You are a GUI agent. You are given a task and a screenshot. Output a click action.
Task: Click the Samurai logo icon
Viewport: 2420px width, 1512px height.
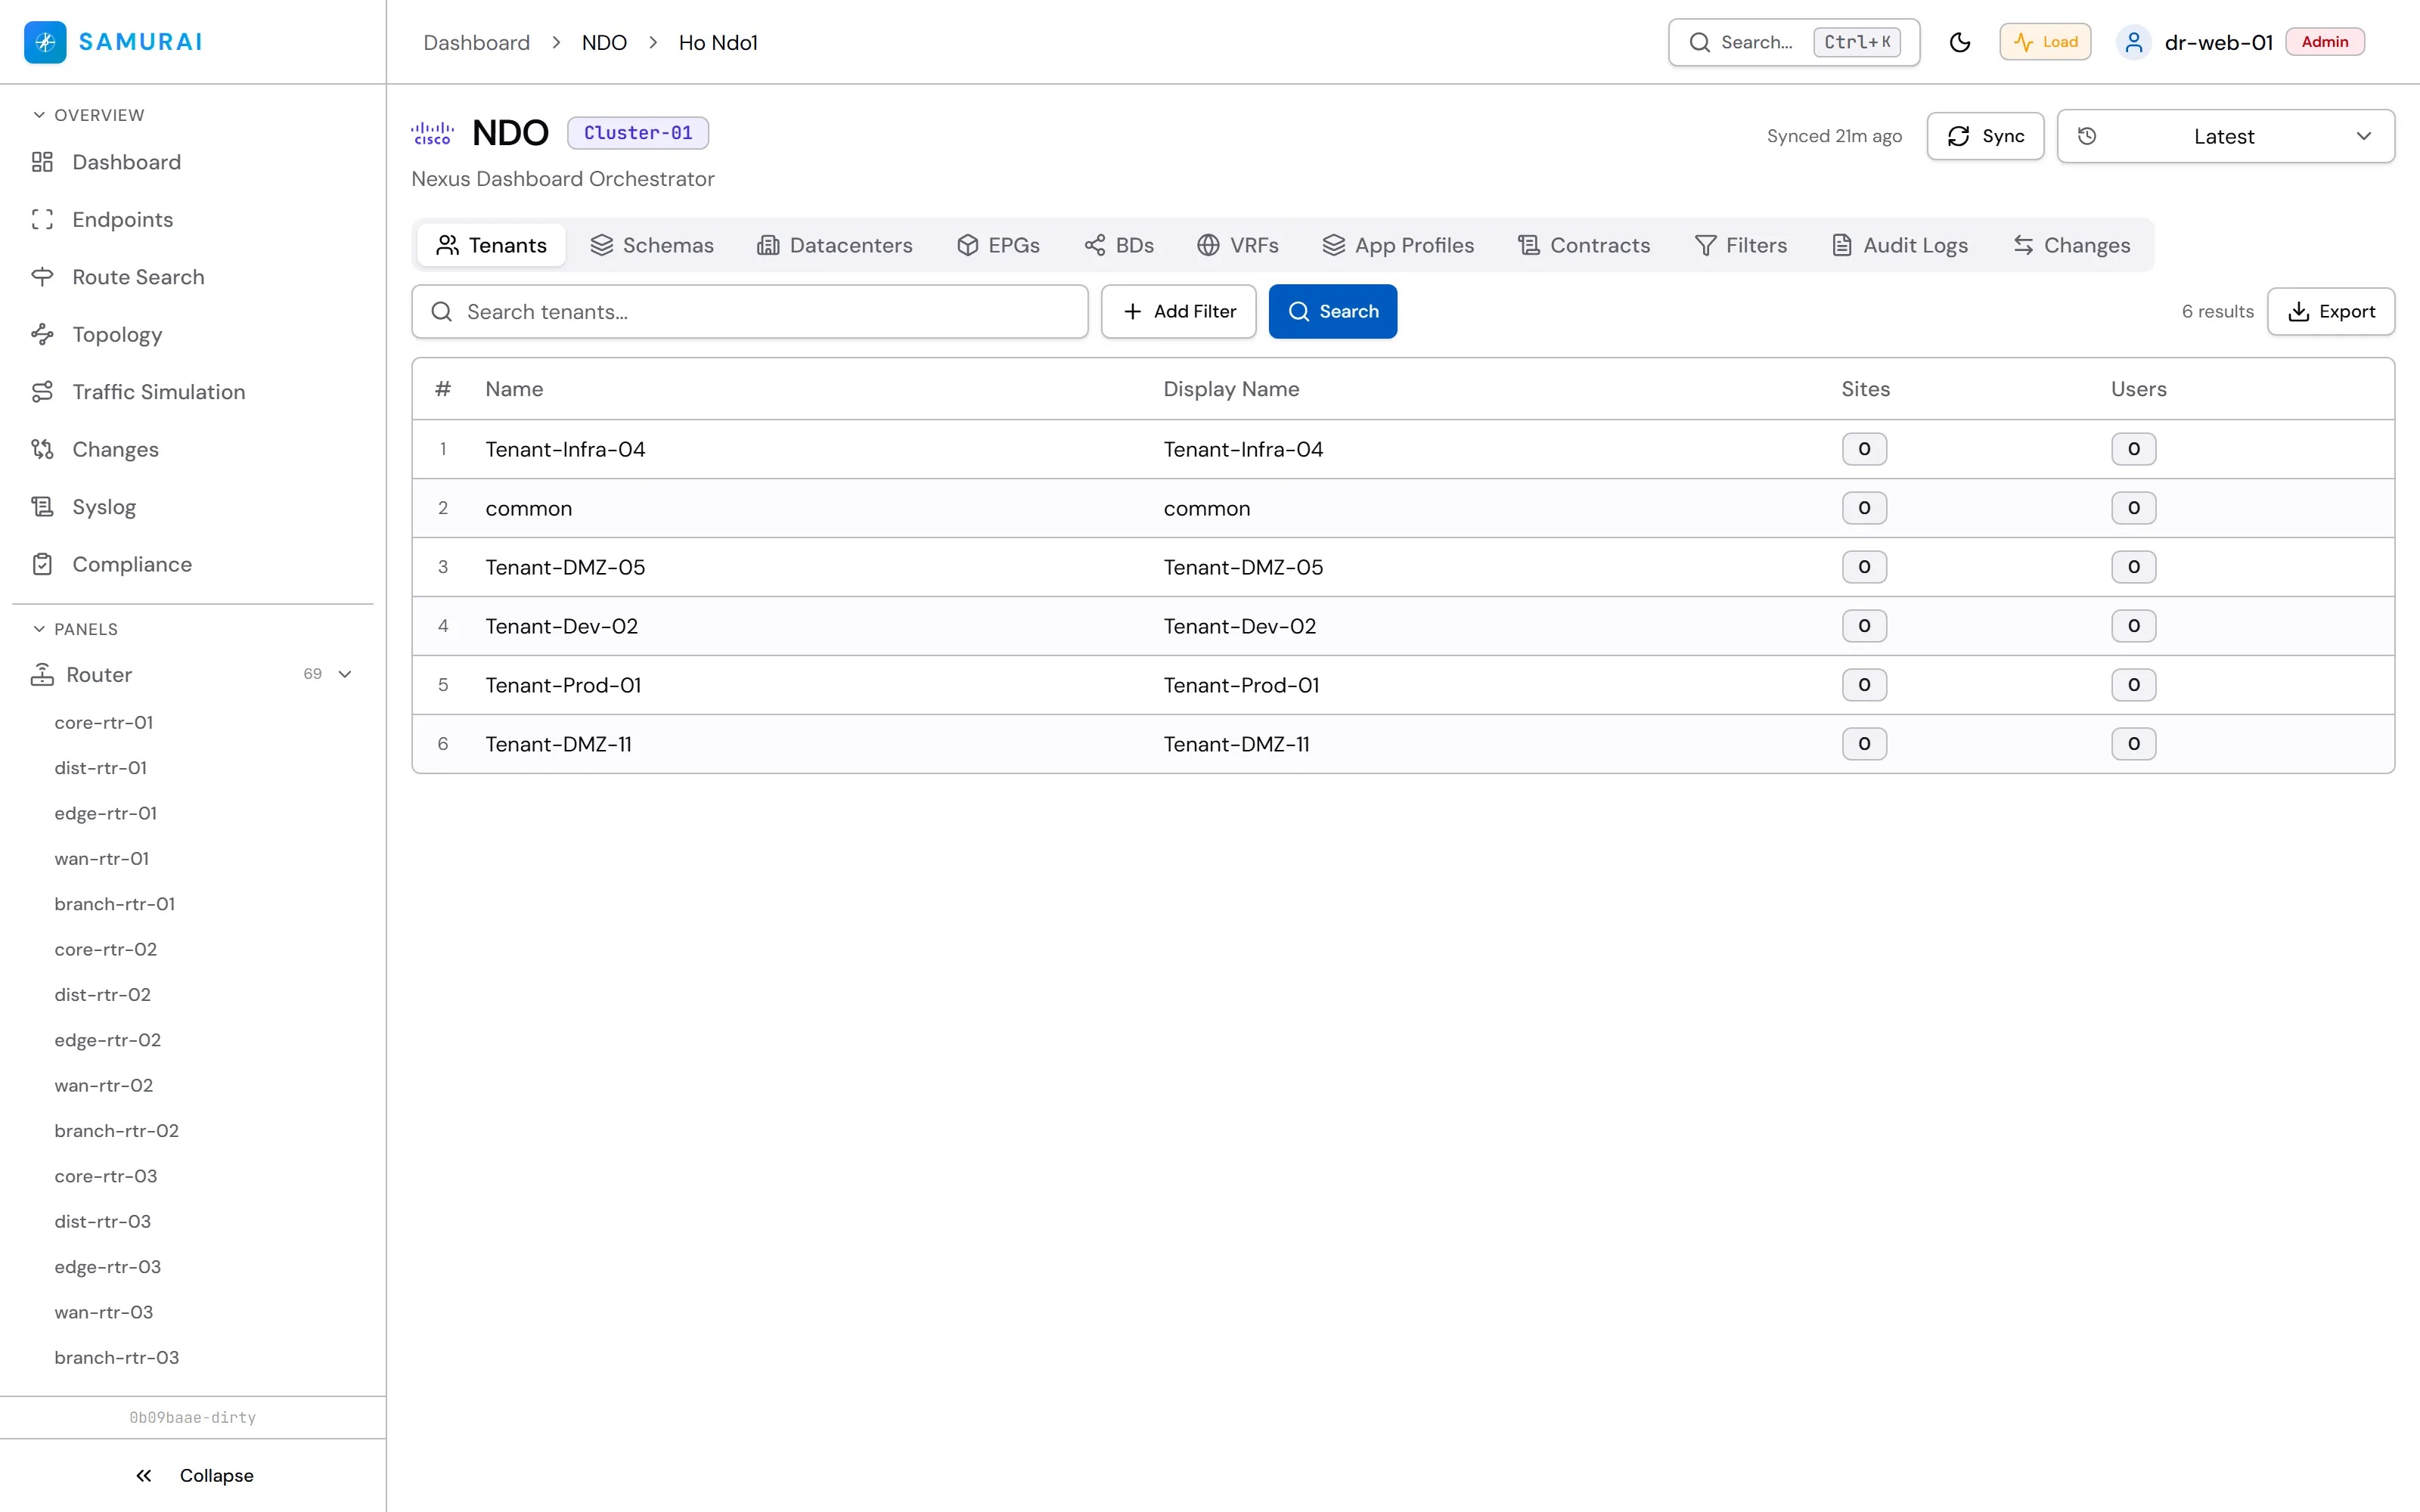click(x=45, y=42)
